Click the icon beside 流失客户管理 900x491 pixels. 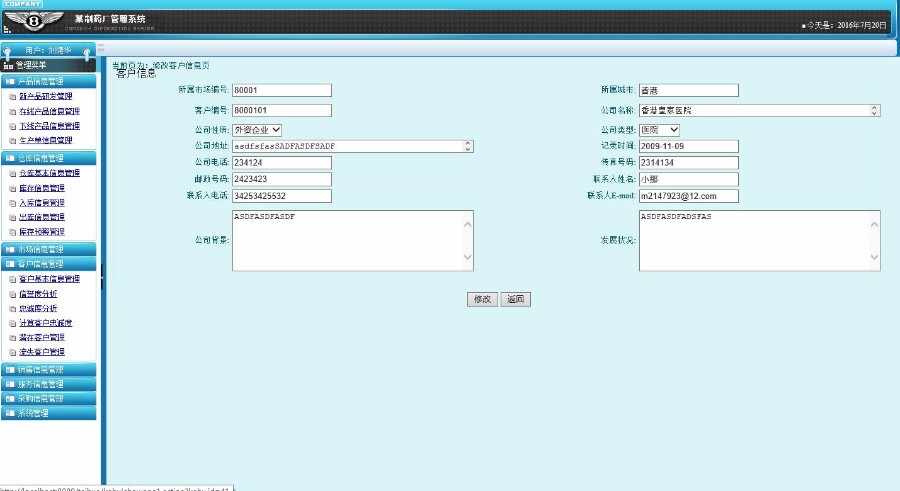[x=13, y=353]
